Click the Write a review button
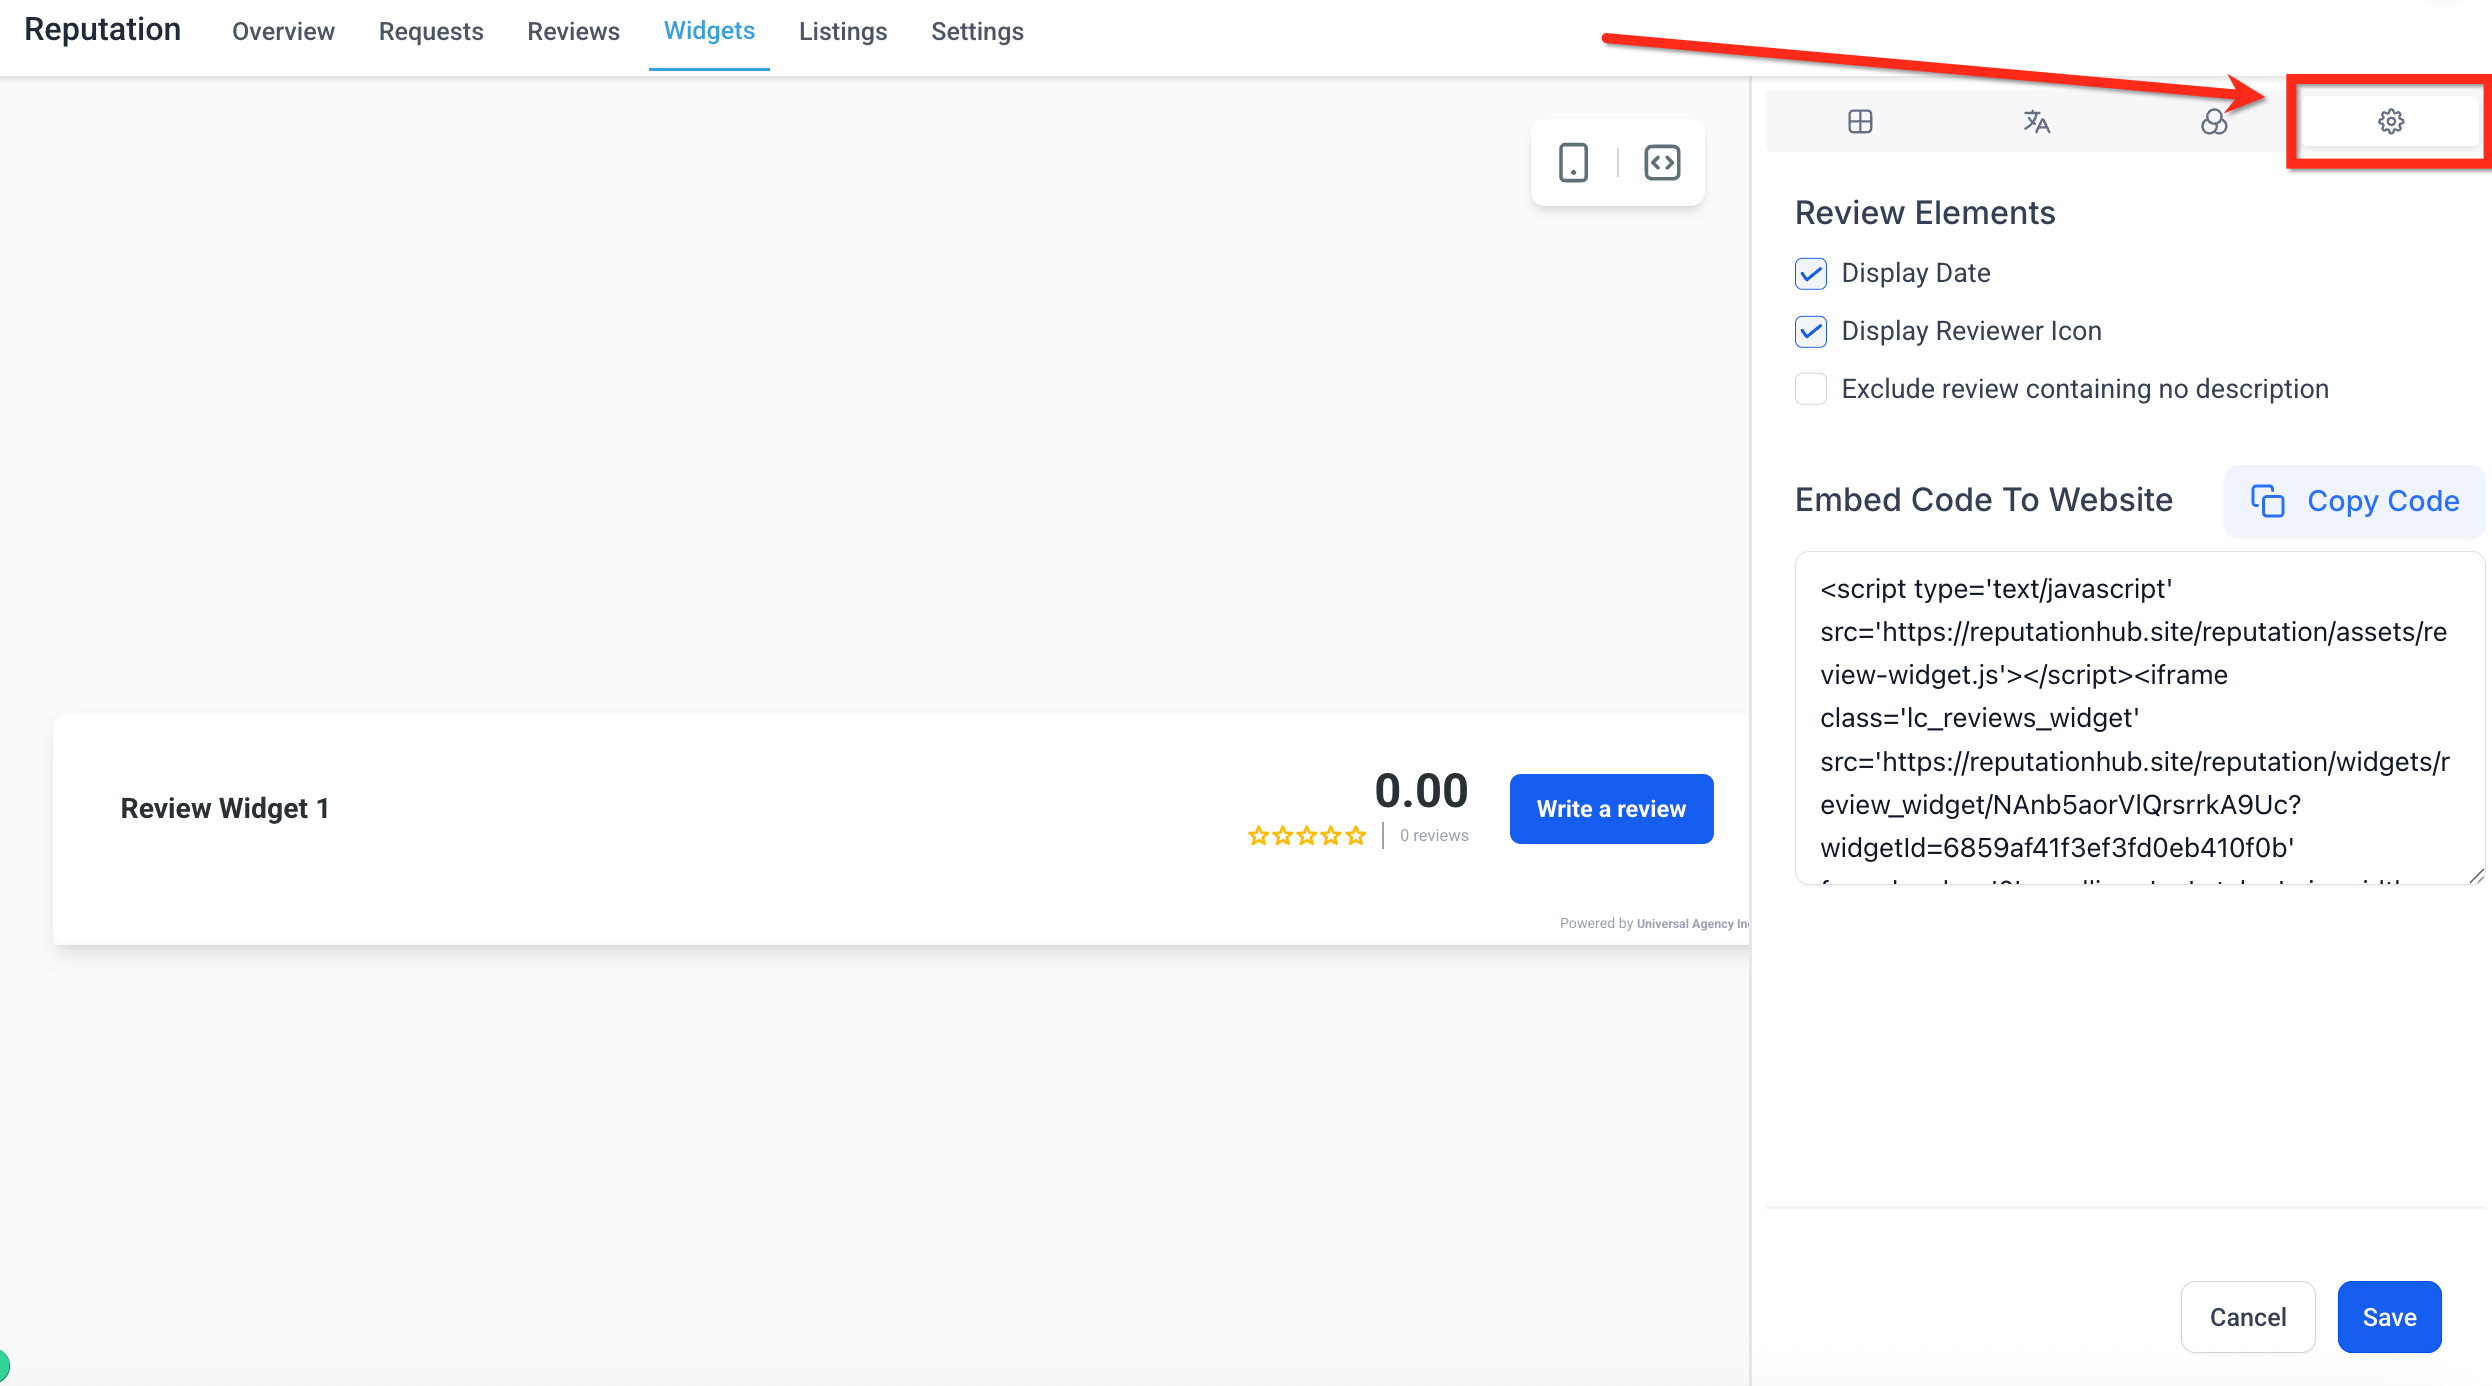Viewport: 2492px width, 1386px height. [x=1611, y=809]
